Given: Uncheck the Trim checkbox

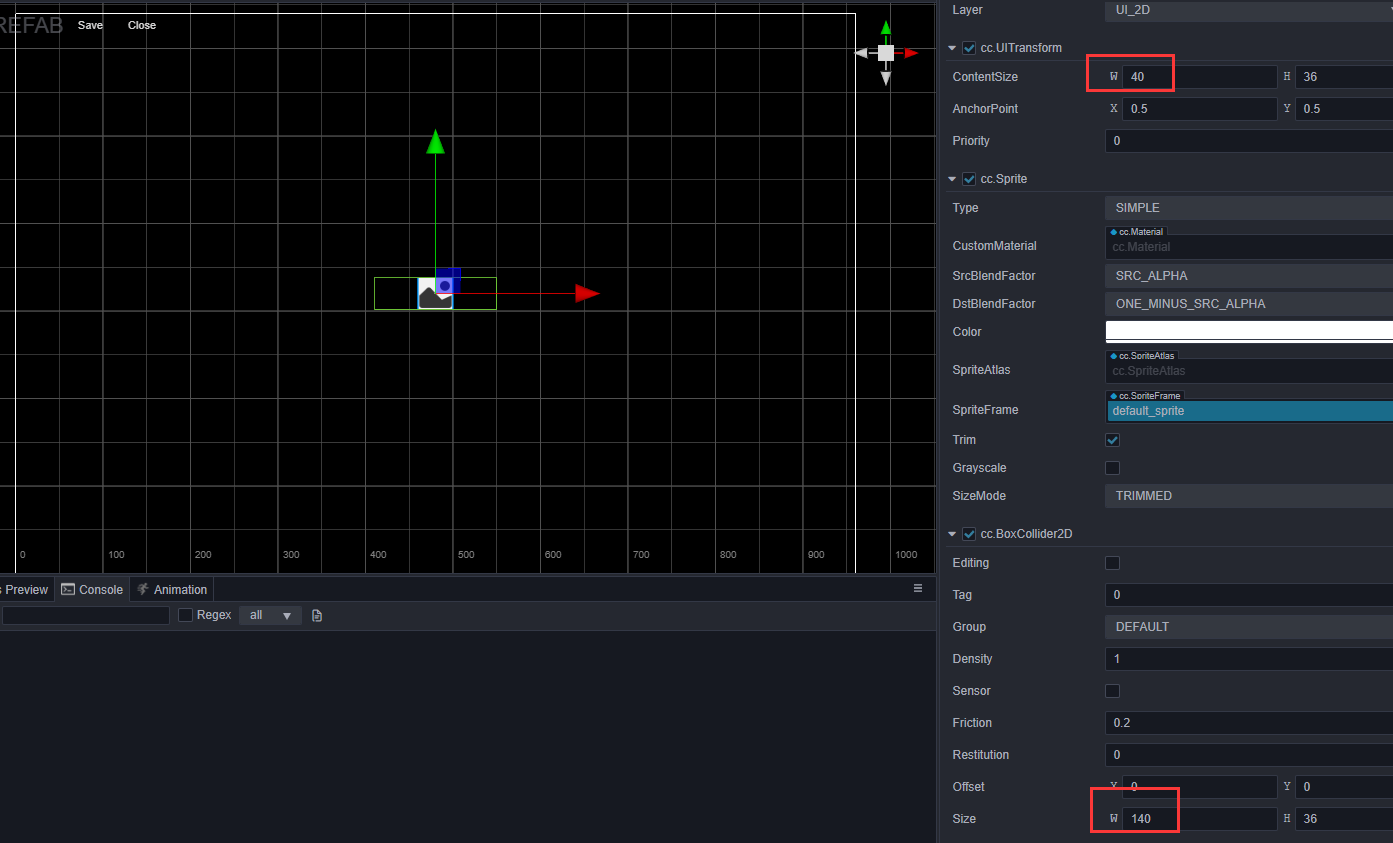Looking at the screenshot, I should pos(1112,440).
